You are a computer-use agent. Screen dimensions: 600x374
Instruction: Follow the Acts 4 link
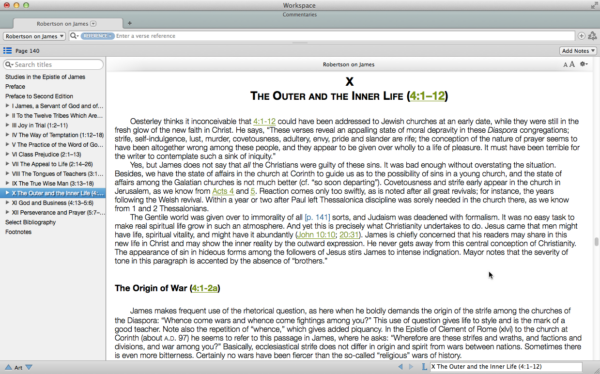point(223,191)
